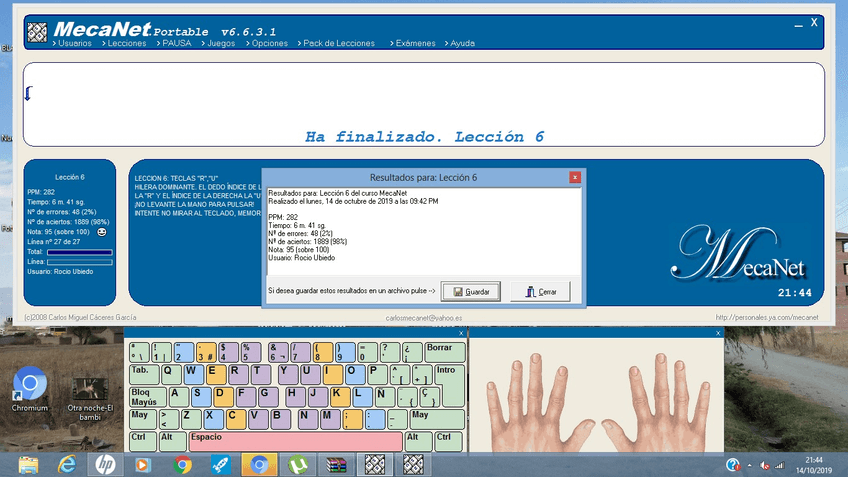
Task: Click the help notification tray icon
Action: (733, 465)
